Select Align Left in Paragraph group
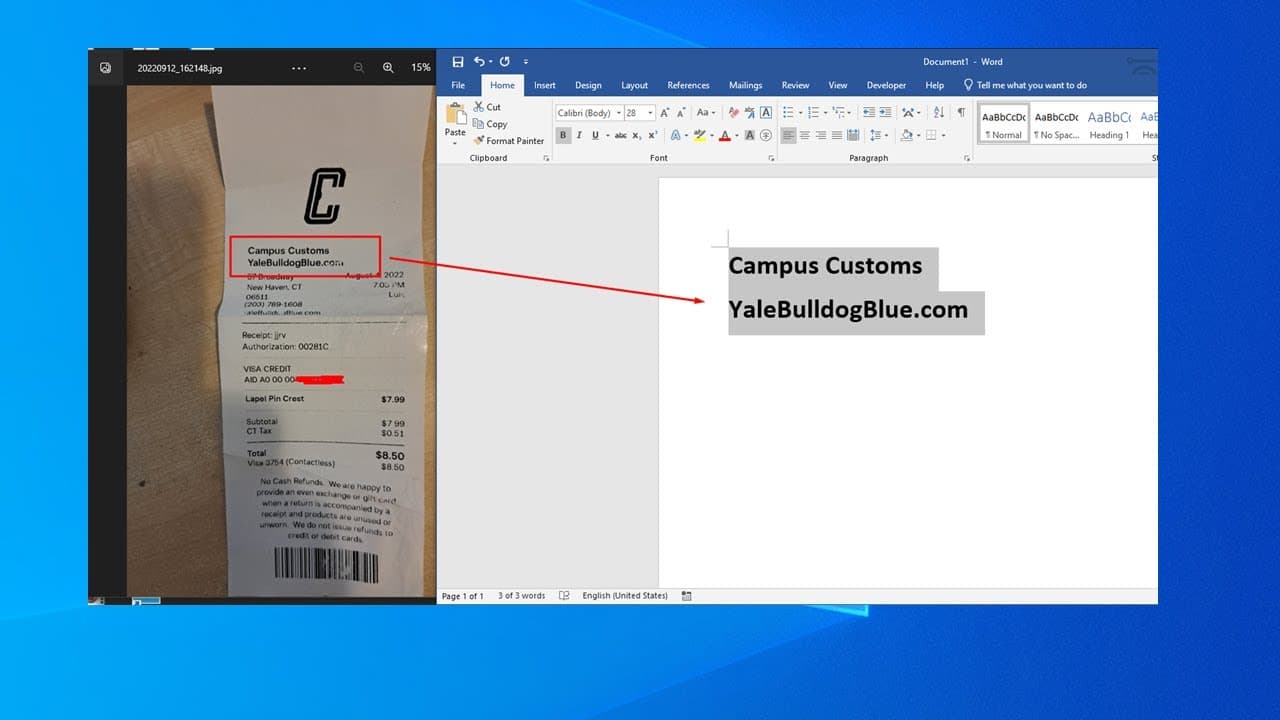1280x720 pixels. pos(788,135)
